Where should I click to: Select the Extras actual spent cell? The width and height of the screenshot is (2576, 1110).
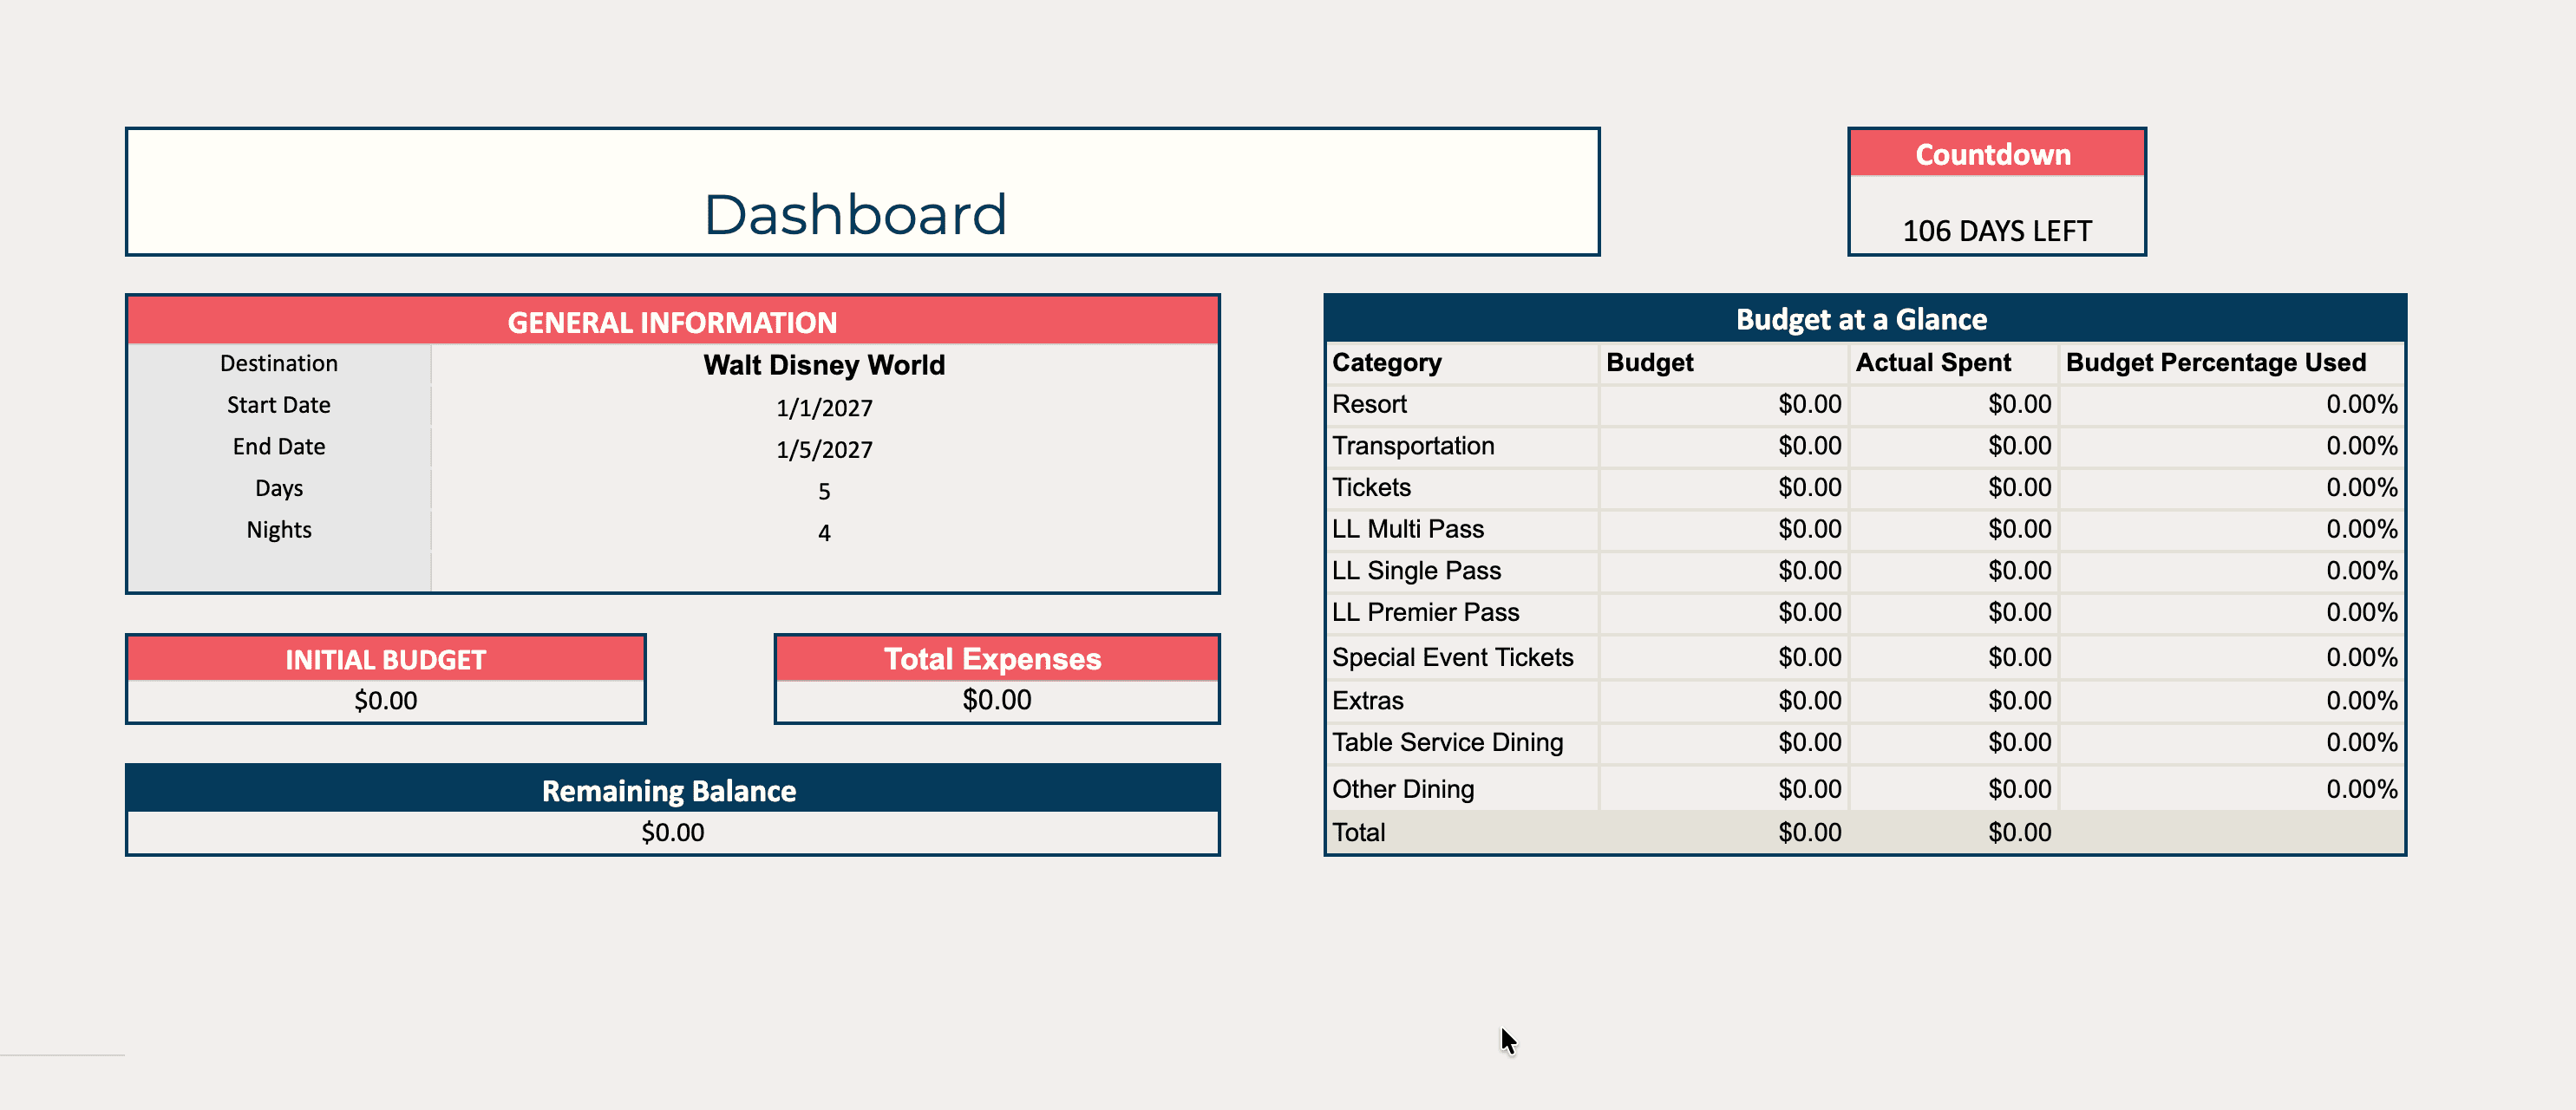[x=1953, y=701]
